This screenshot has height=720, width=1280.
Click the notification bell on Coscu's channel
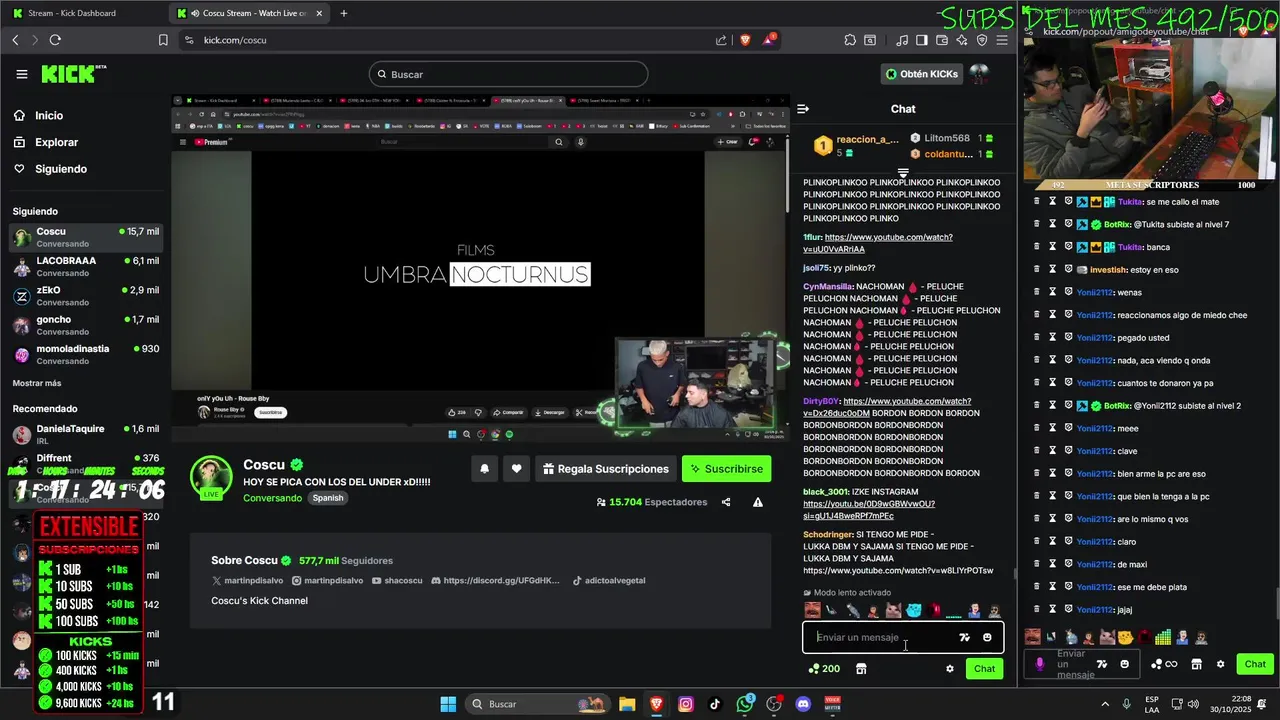click(485, 469)
